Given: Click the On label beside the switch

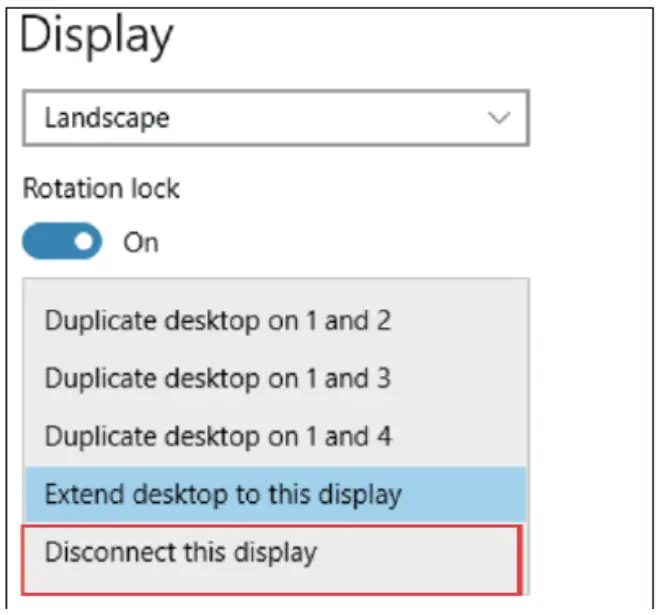Looking at the screenshot, I should point(141,242).
